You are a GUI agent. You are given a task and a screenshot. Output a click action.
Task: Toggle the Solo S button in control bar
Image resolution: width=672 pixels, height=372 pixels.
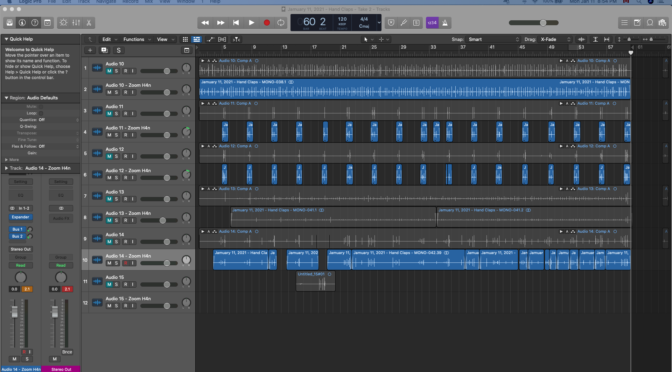click(x=416, y=23)
